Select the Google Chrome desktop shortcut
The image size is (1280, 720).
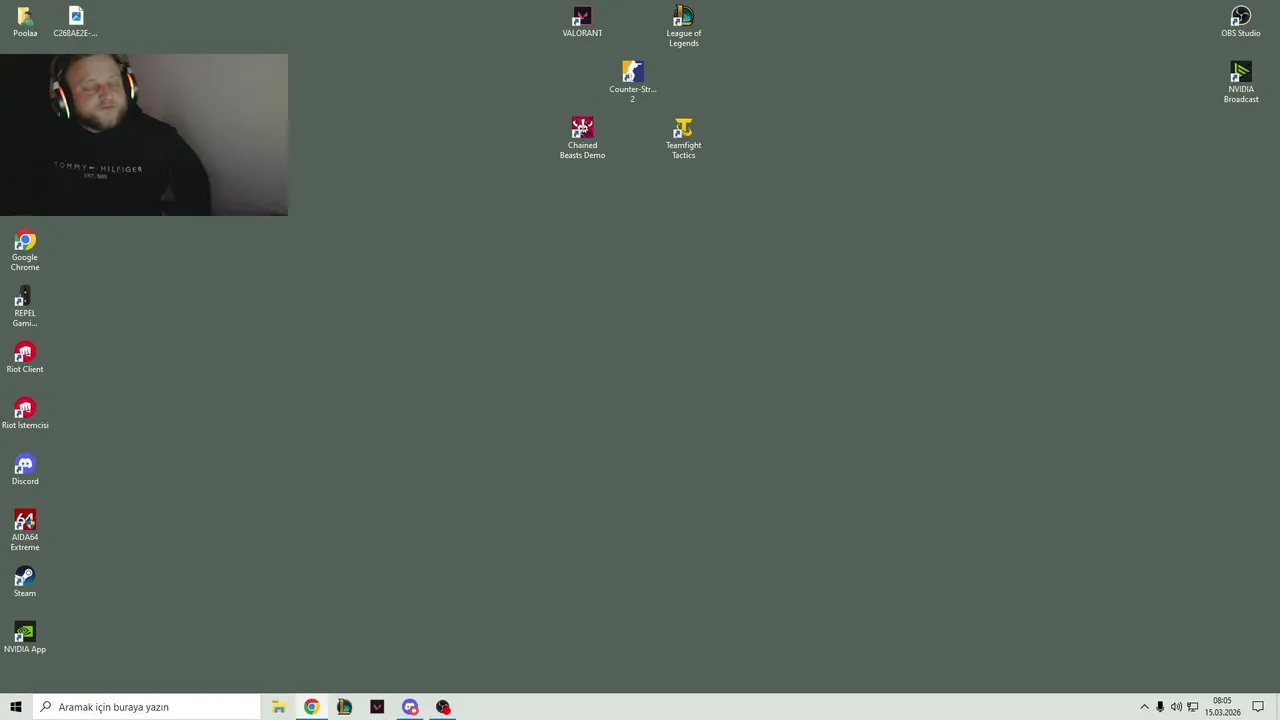click(x=25, y=251)
